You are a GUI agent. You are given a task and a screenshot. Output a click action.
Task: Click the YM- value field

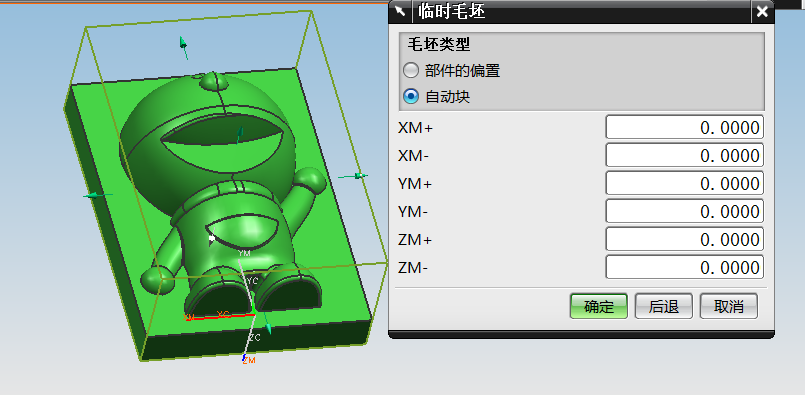pos(684,211)
